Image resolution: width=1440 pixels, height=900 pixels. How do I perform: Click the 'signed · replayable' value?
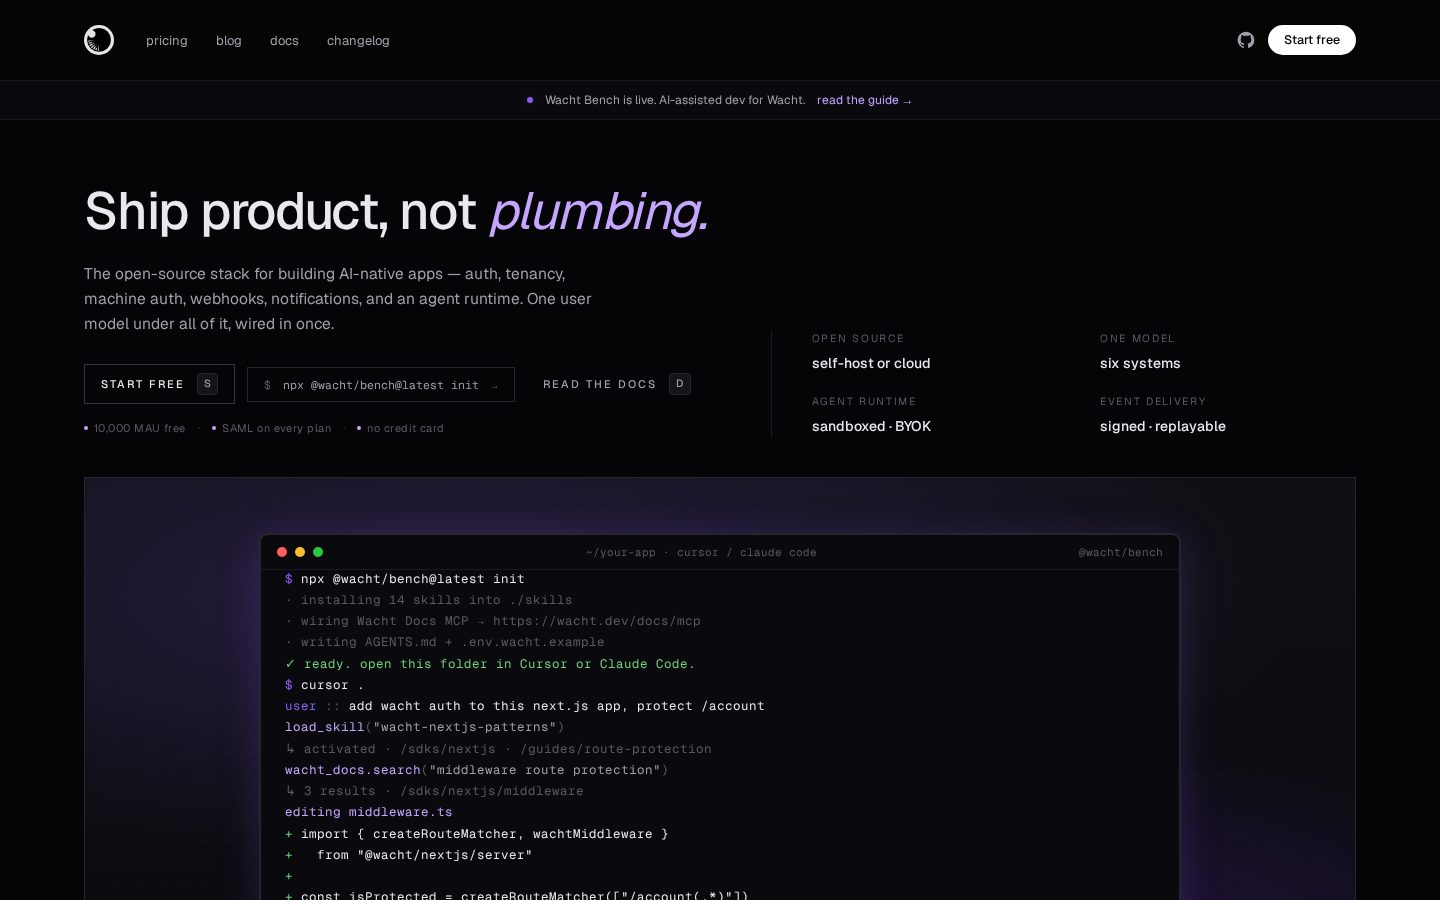[1163, 426]
